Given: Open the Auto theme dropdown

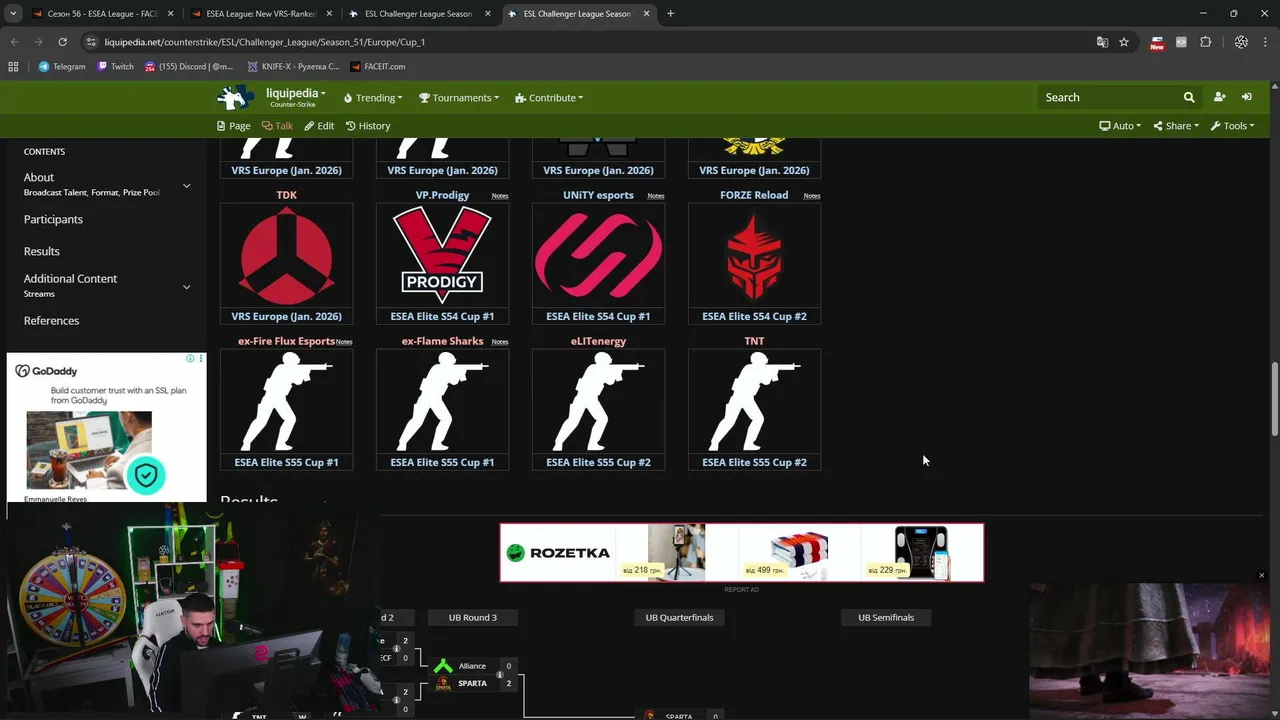Looking at the screenshot, I should [x=1120, y=126].
